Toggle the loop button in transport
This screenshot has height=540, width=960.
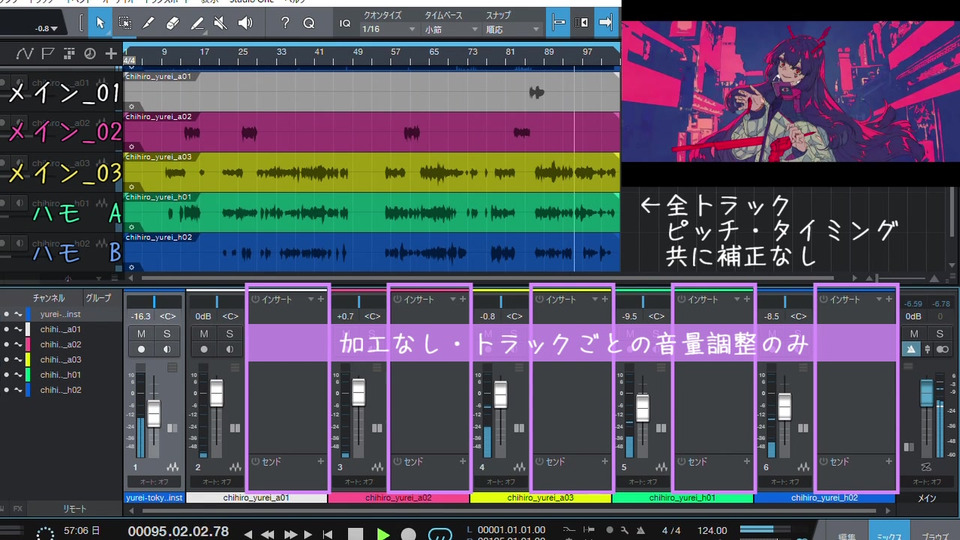coord(440,534)
